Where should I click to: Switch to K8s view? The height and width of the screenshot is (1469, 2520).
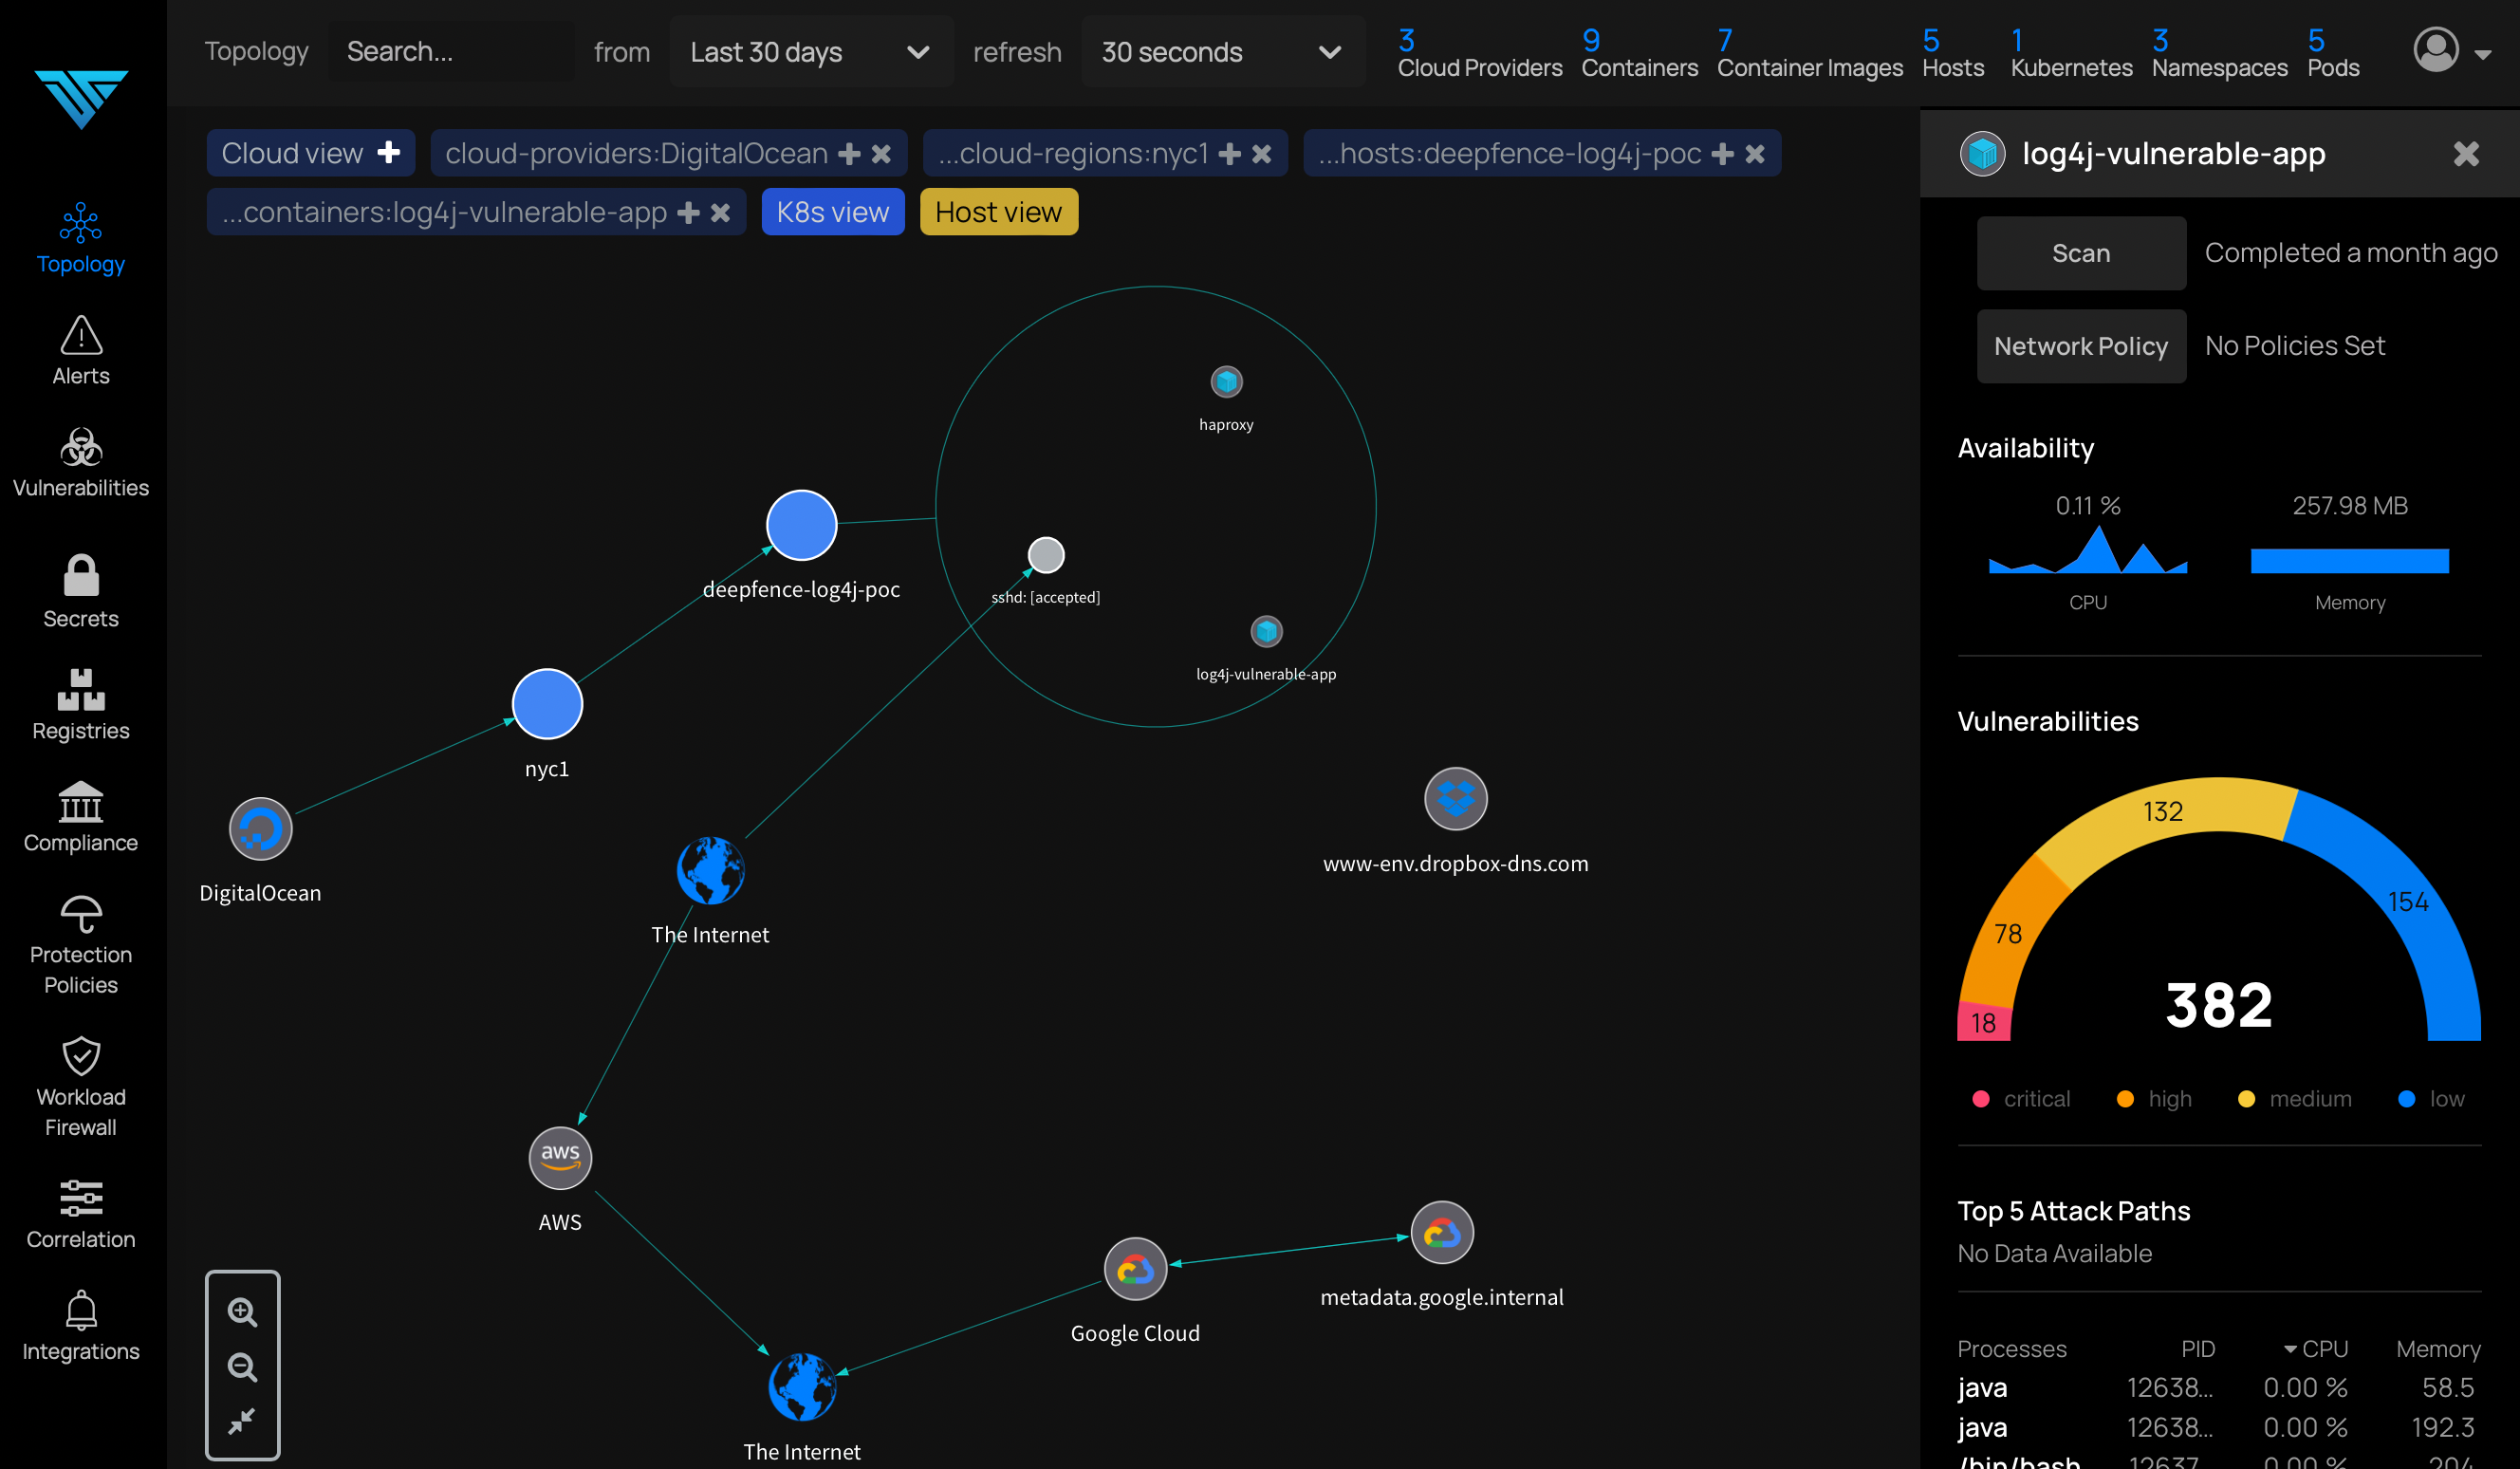click(x=833, y=212)
